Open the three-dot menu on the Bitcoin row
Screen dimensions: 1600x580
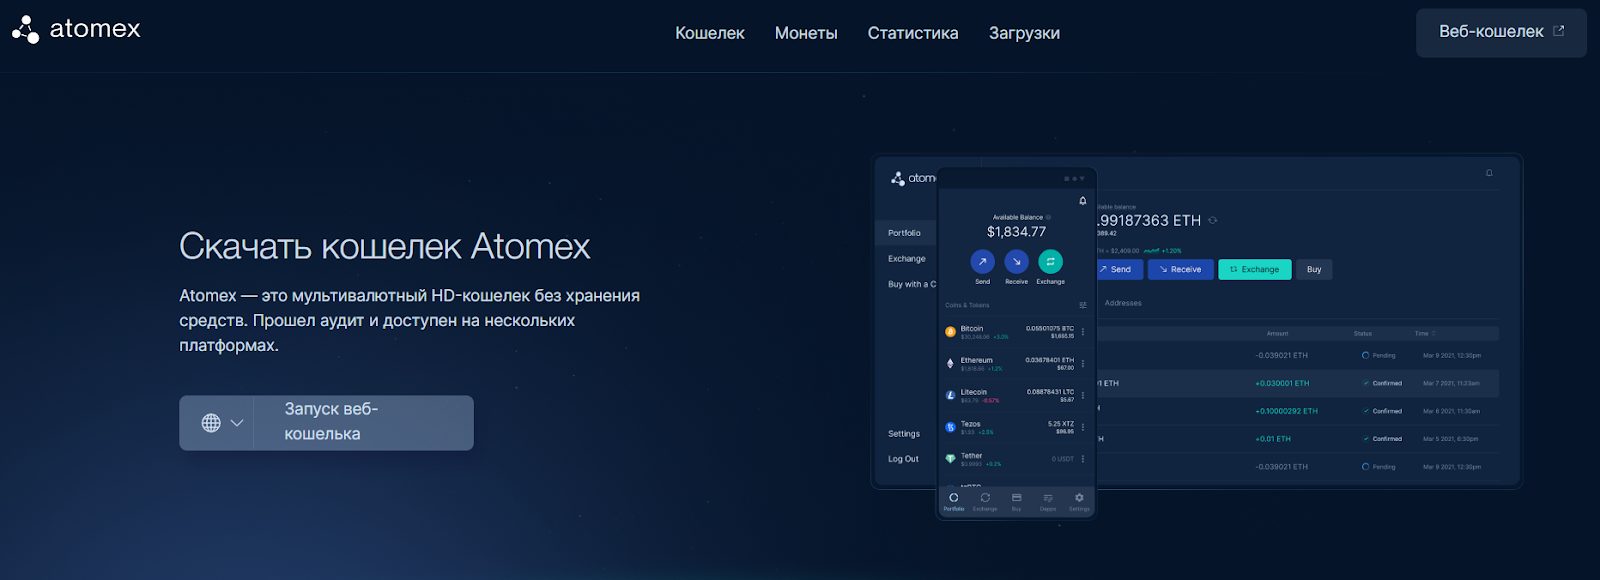[1083, 332]
